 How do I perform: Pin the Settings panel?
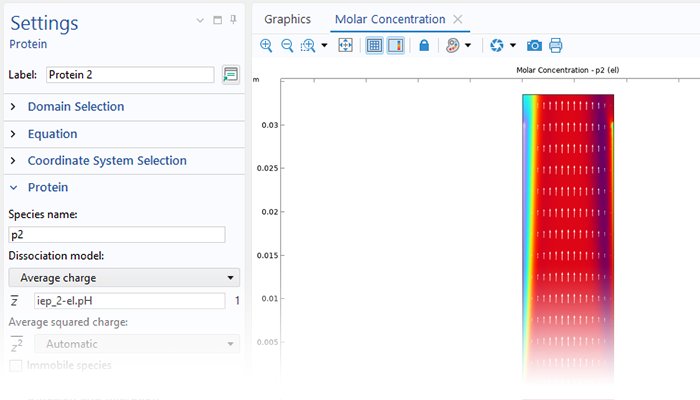tap(233, 20)
